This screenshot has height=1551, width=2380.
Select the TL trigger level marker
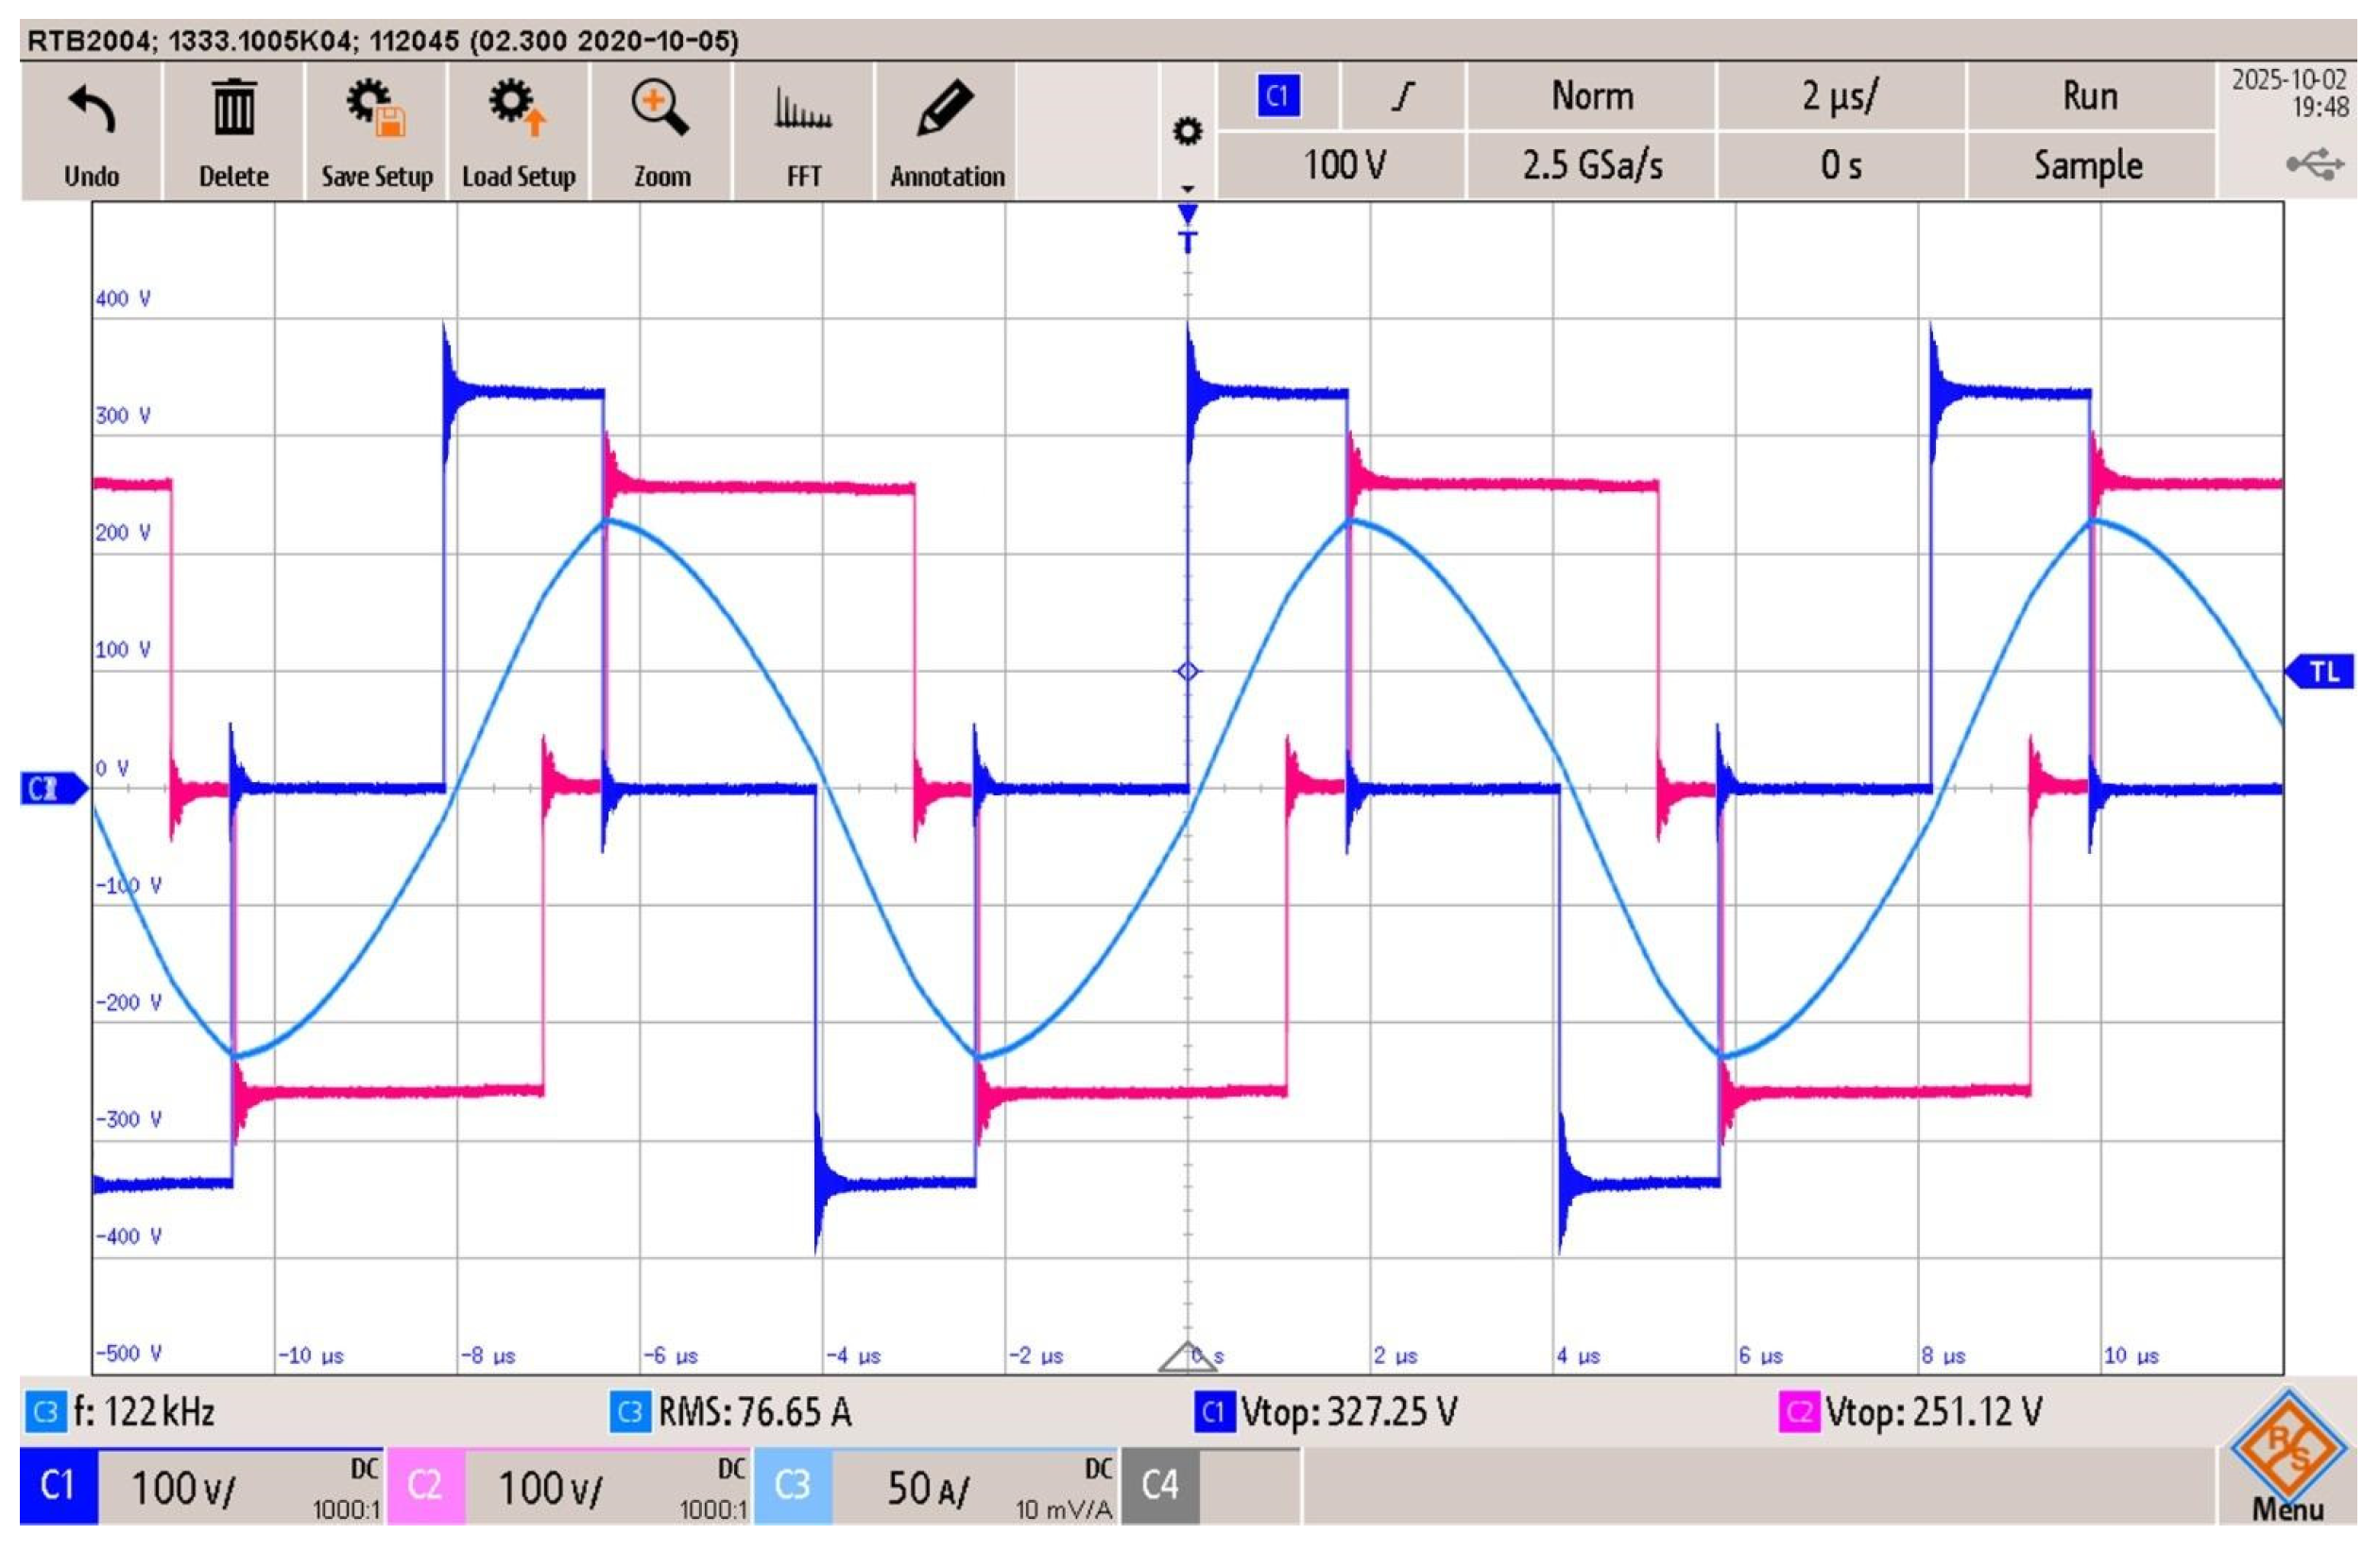coord(2322,671)
